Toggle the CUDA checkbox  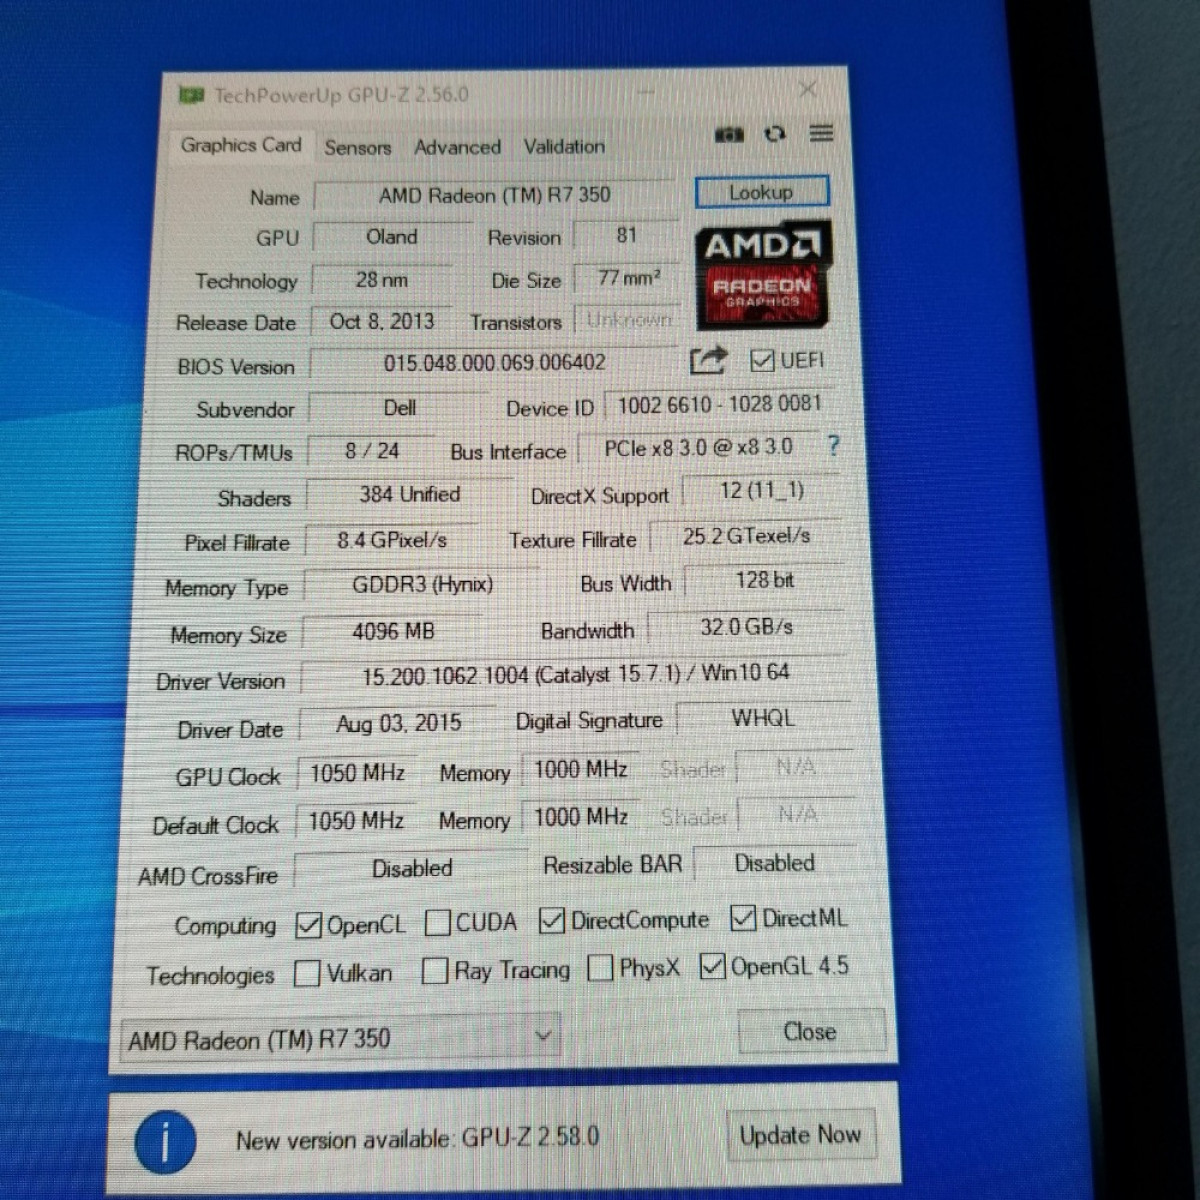coord(437,923)
